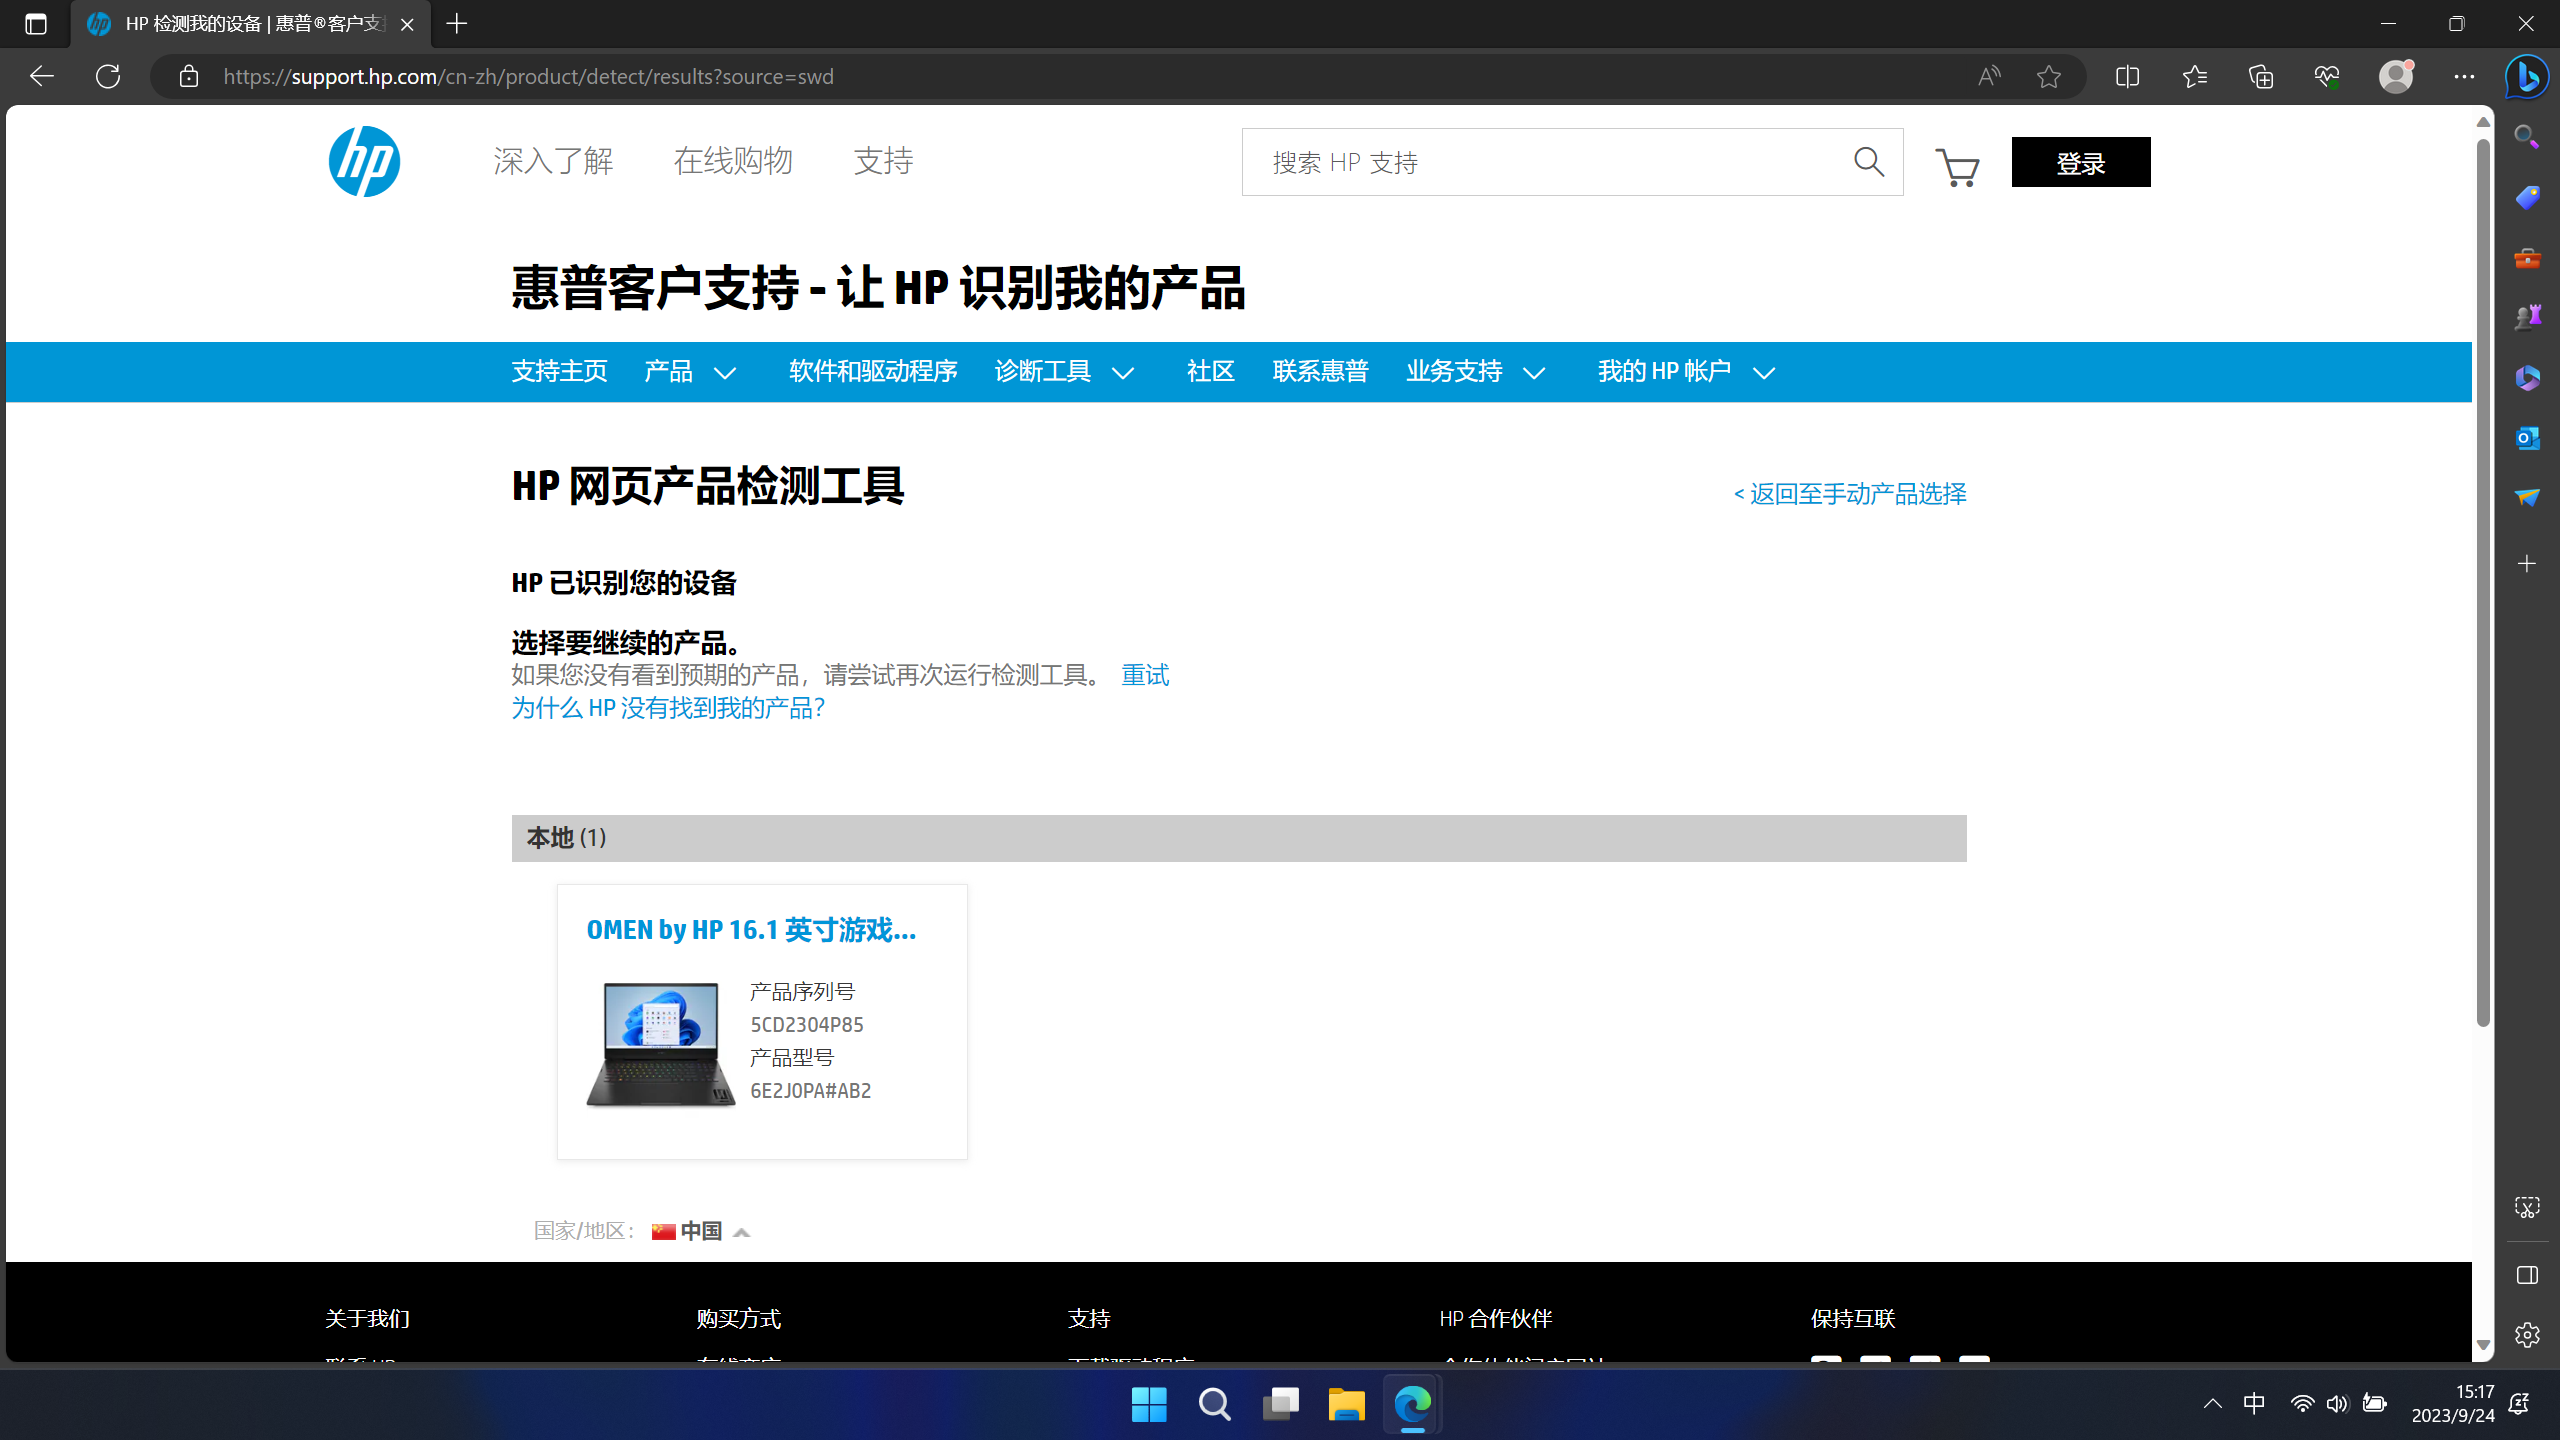Open the shopping cart
Viewport: 2560px width, 1440px height.
coord(1957,166)
